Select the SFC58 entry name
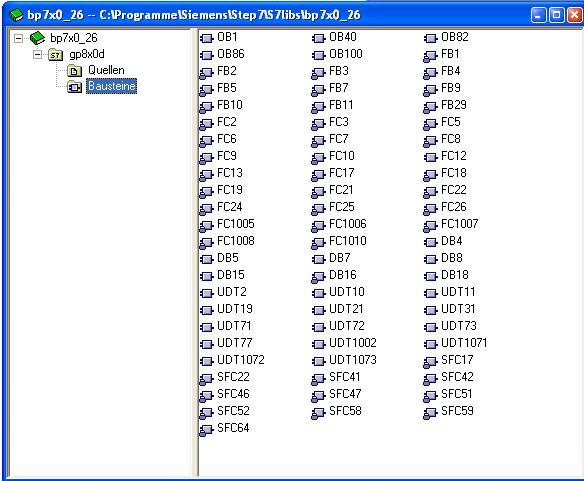This screenshot has height=481, width=584. click(x=345, y=411)
